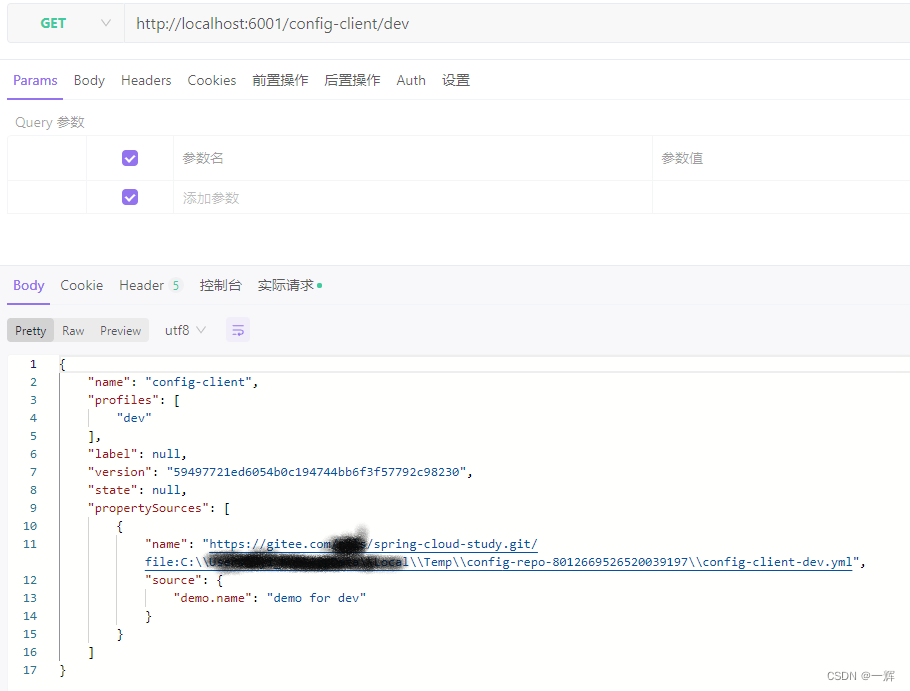Click the config-client-dev.yml file path link
Image resolution: width=910 pixels, height=691 pixels.
click(499, 562)
